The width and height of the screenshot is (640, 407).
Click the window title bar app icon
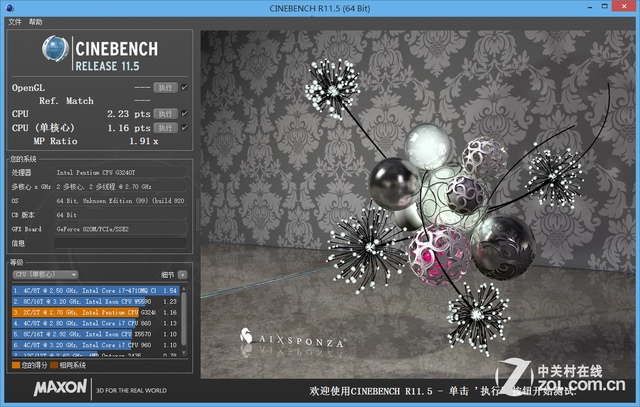tap(10, 7)
